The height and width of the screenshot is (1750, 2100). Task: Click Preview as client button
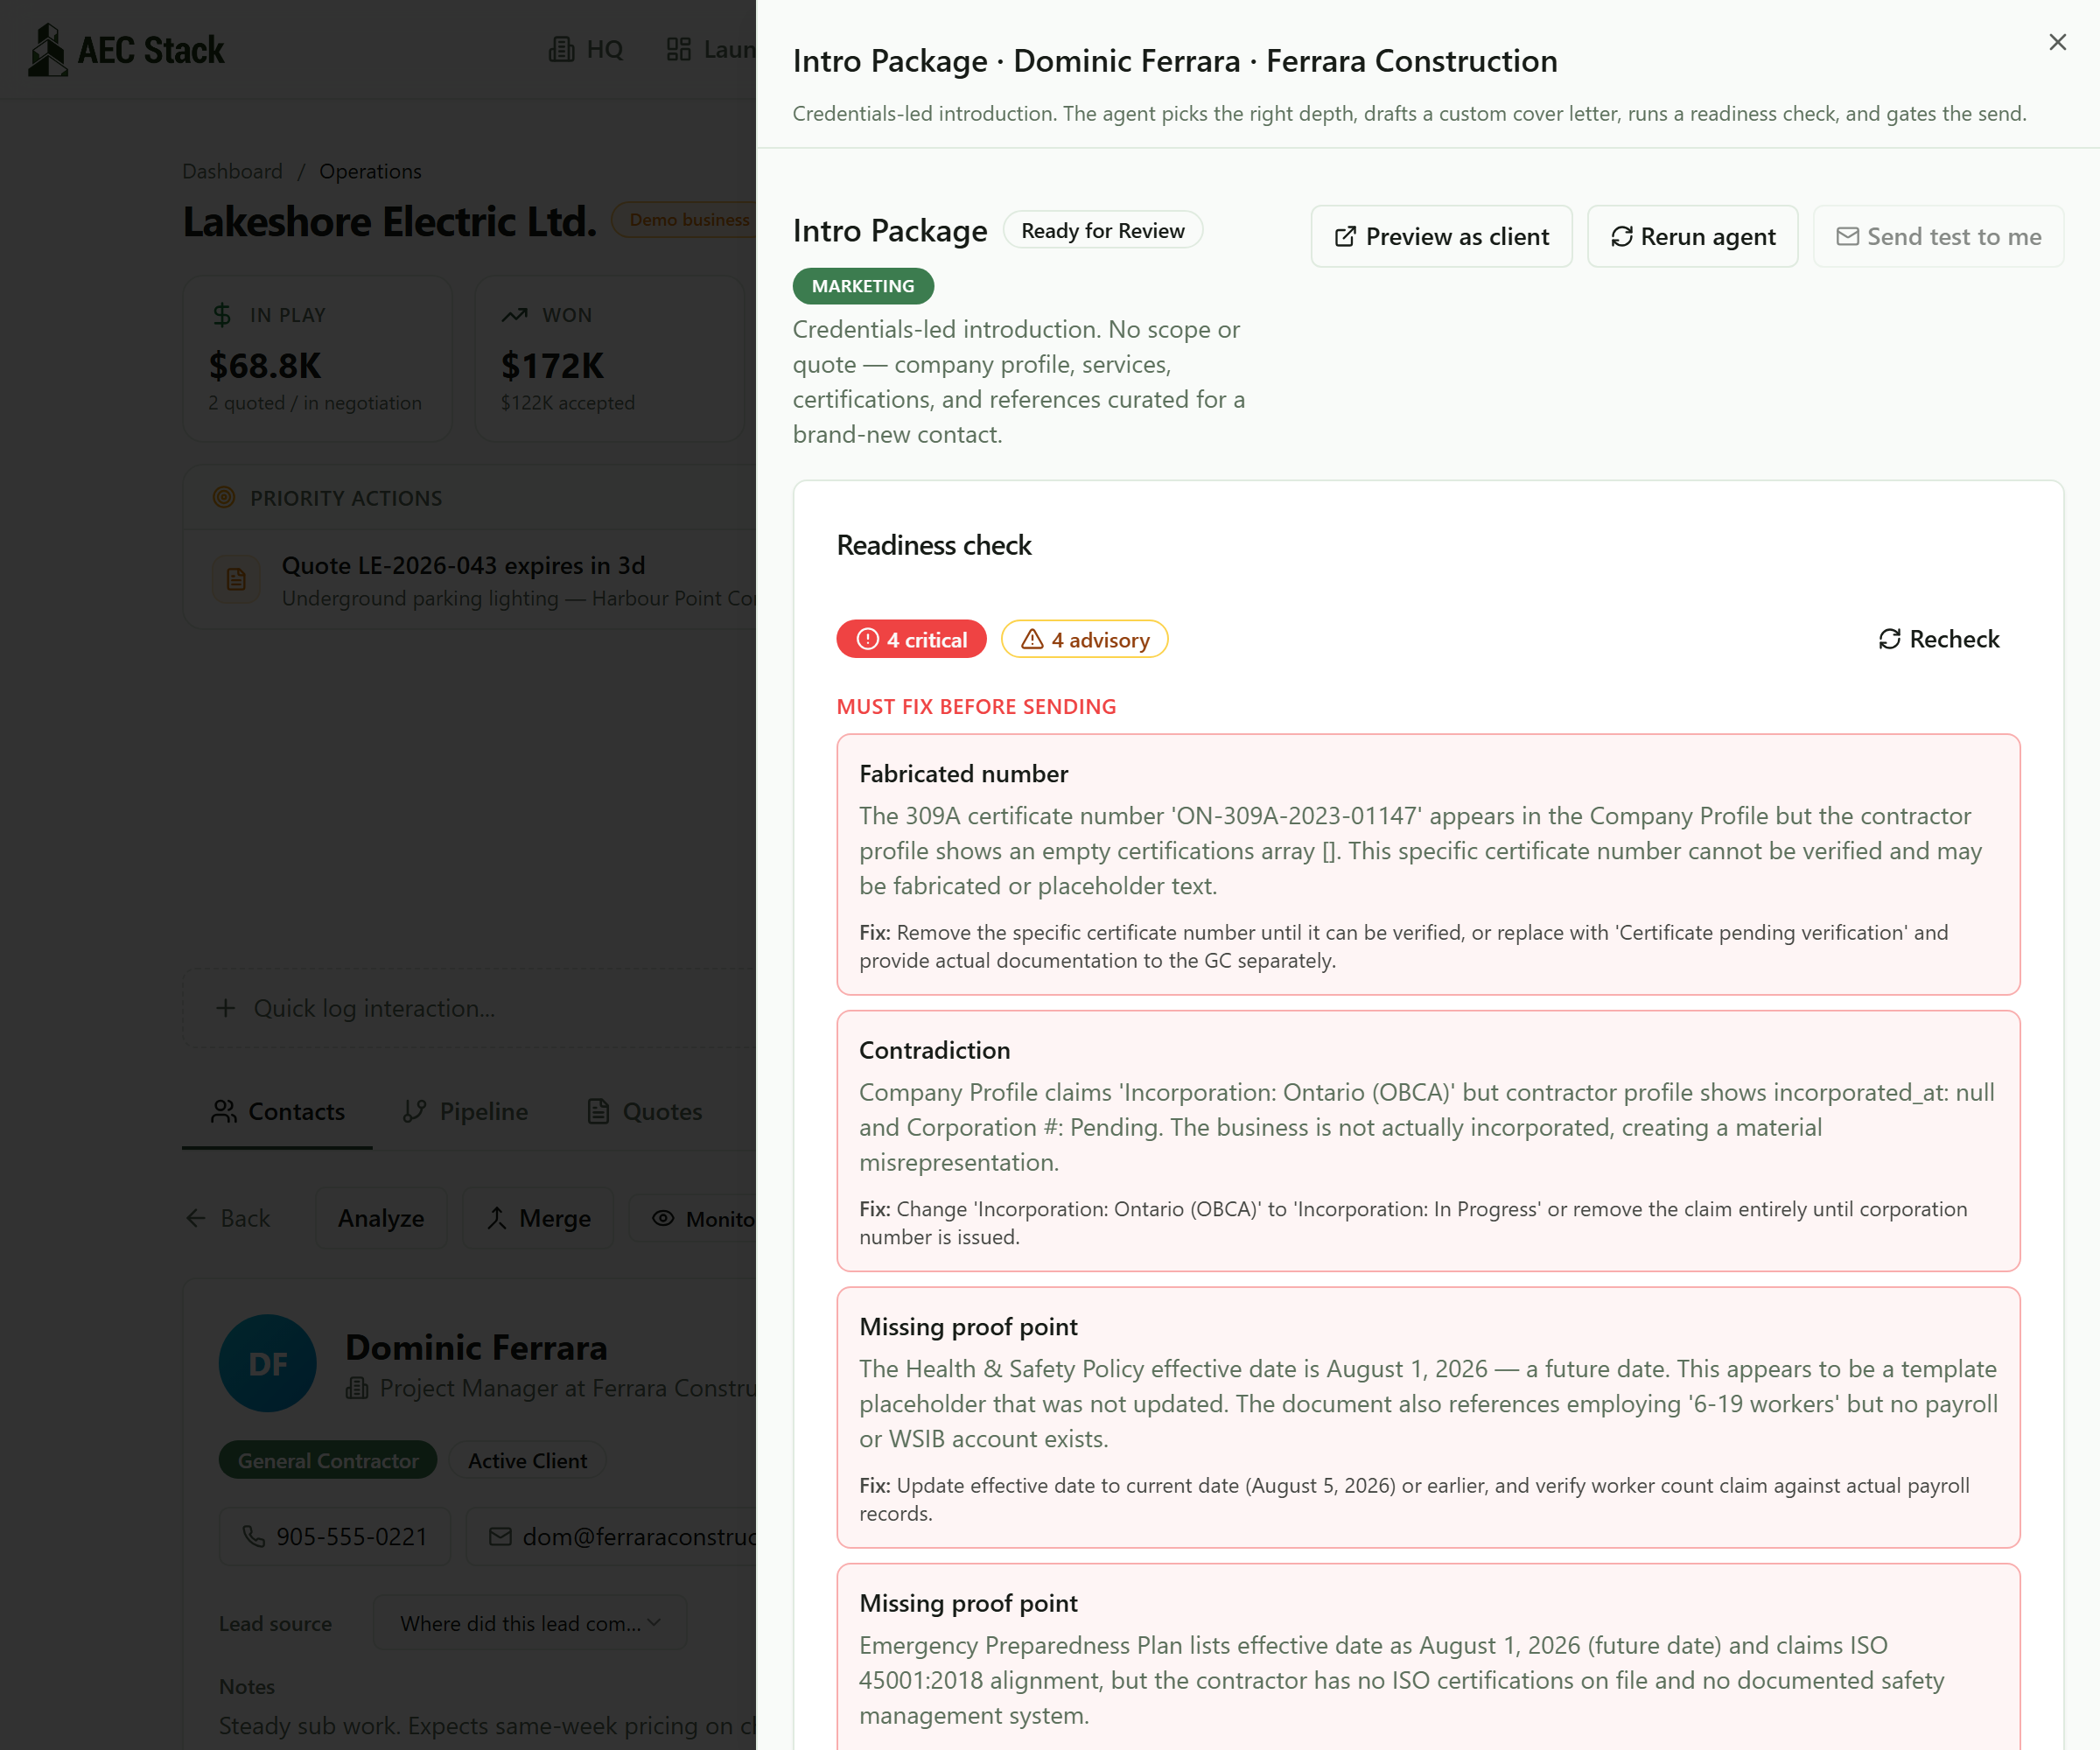[1441, 236]
